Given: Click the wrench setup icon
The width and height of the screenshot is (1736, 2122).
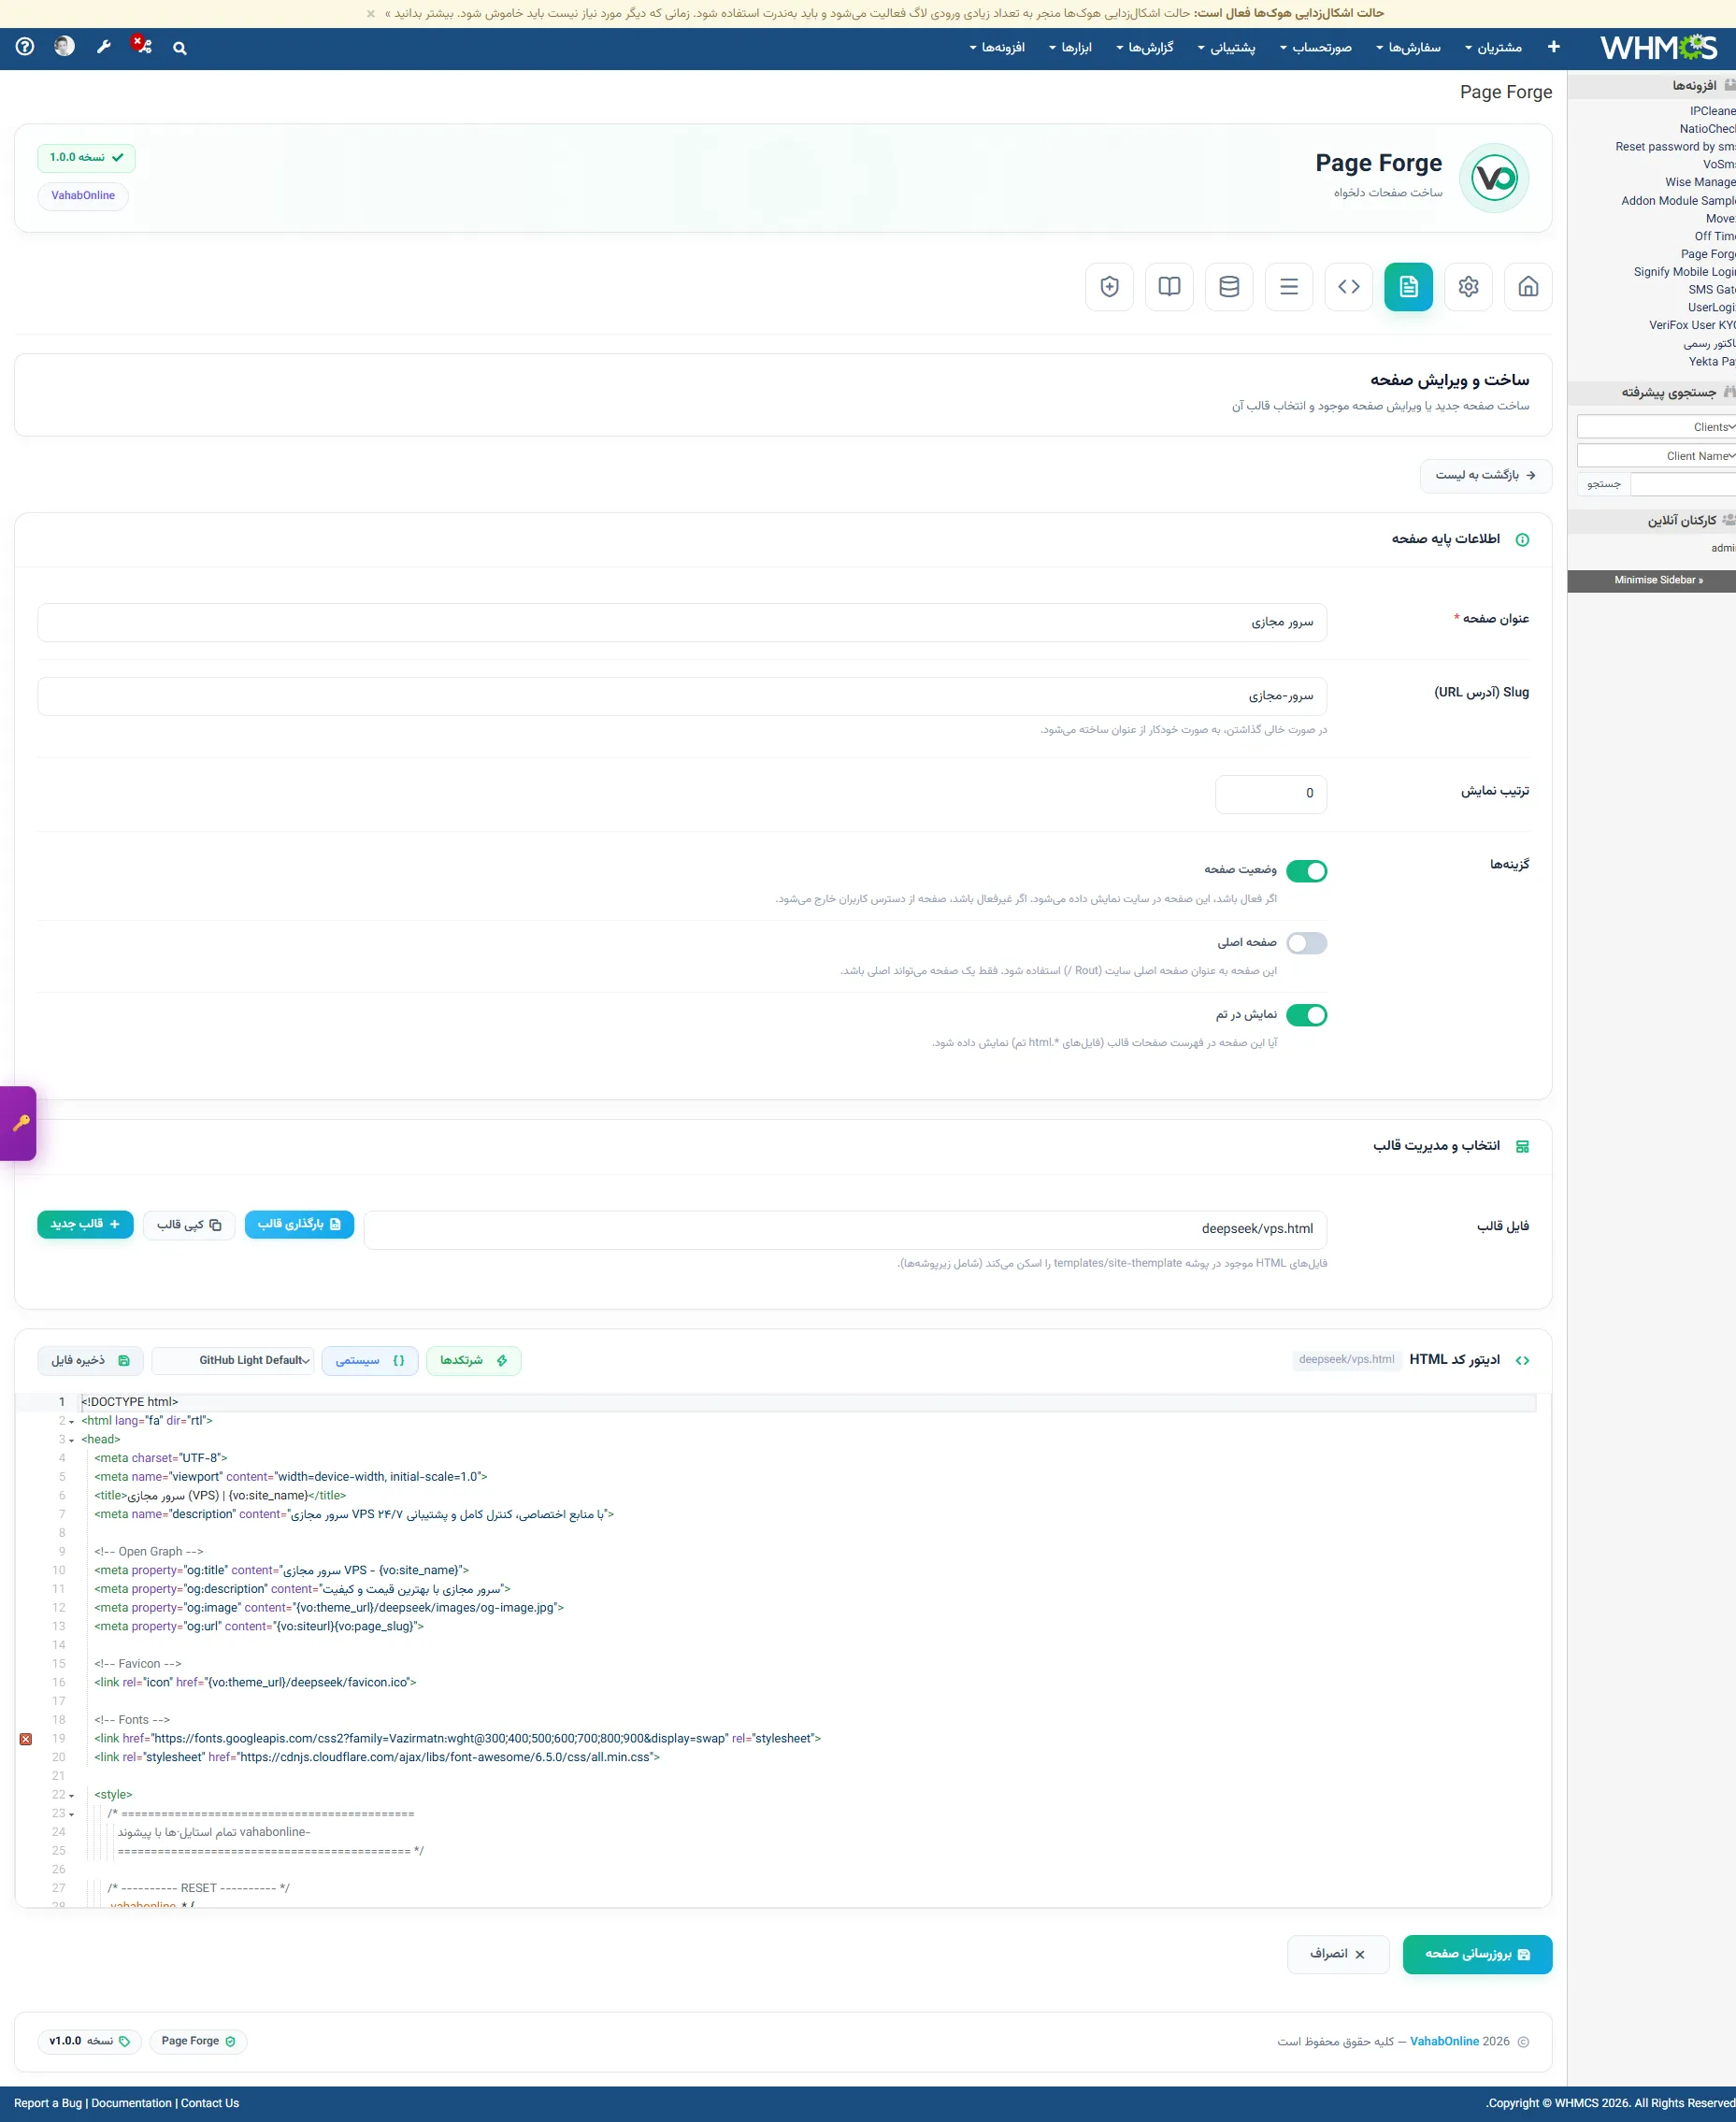Looking at the screenshot, I should pos(103,47).
